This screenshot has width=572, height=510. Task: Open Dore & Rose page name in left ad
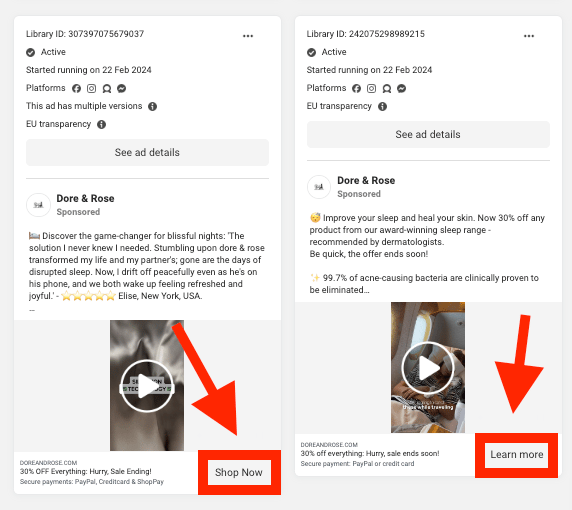[85, 198]
